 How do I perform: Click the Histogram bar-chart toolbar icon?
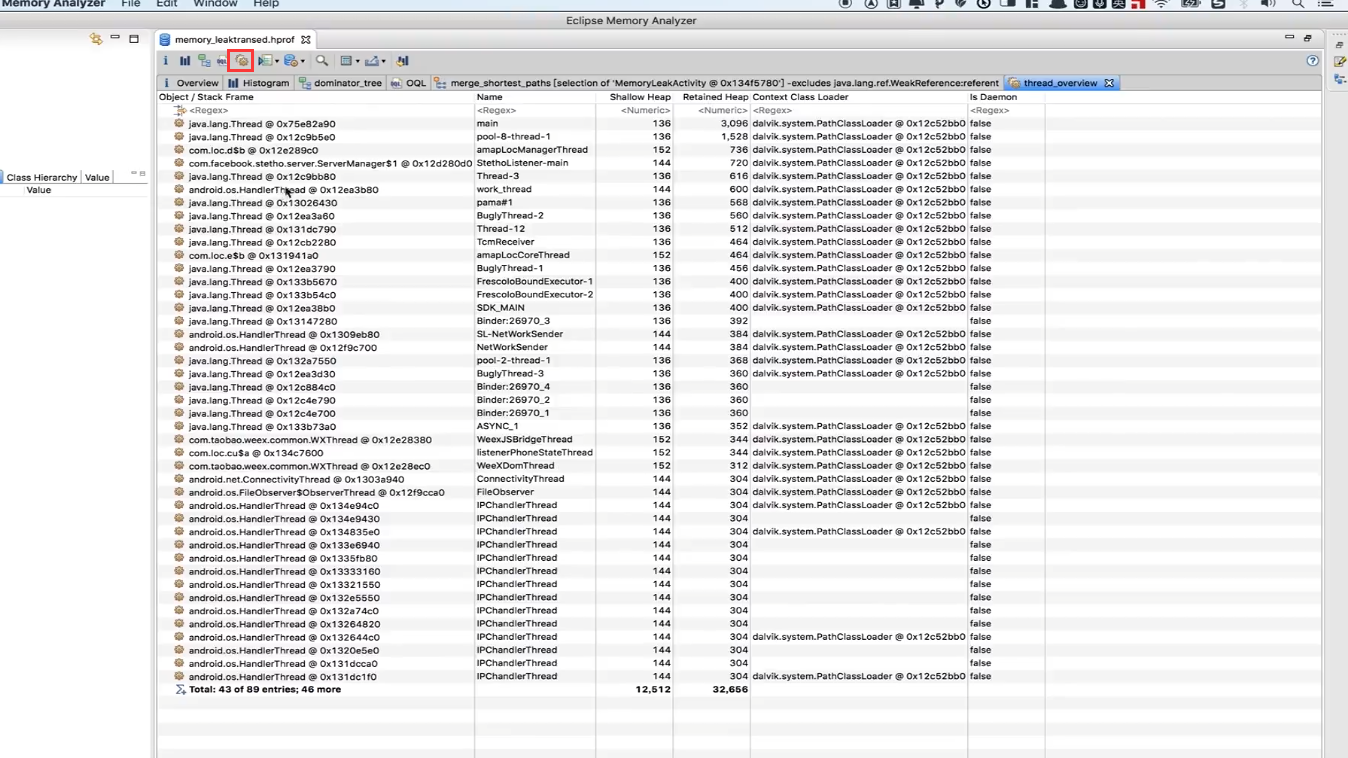(x=186, y=61)
